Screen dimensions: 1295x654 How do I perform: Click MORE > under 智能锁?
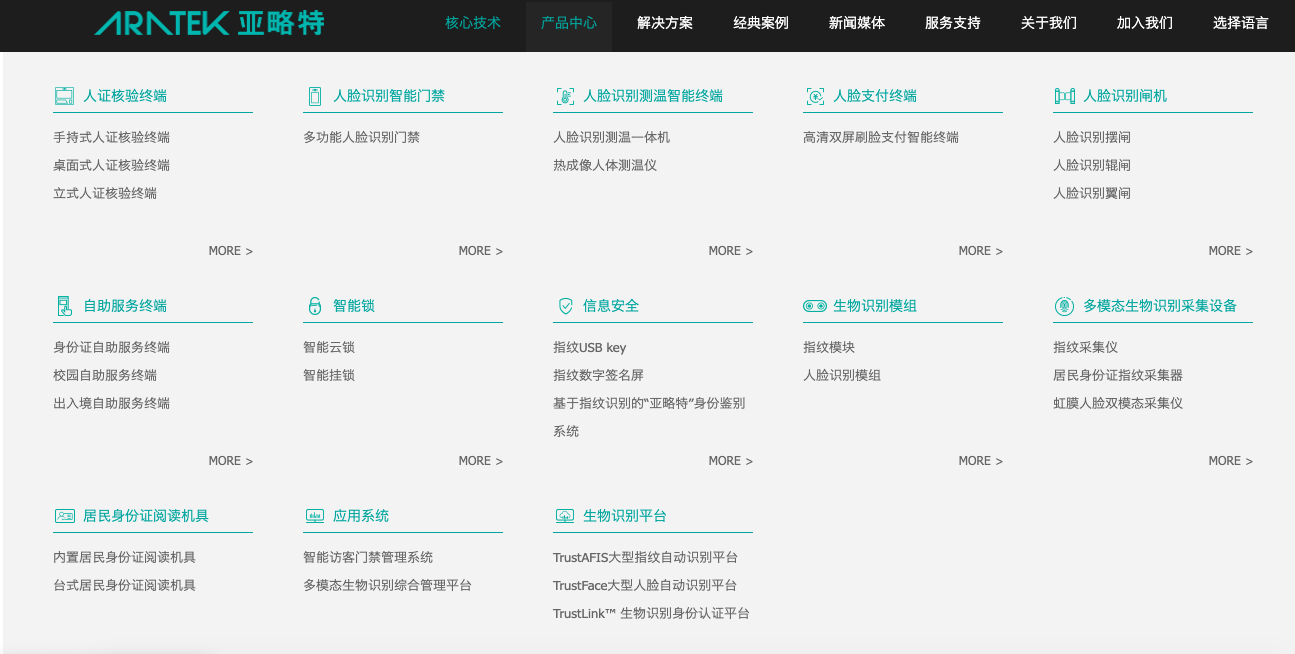click(x=480, y=461)
